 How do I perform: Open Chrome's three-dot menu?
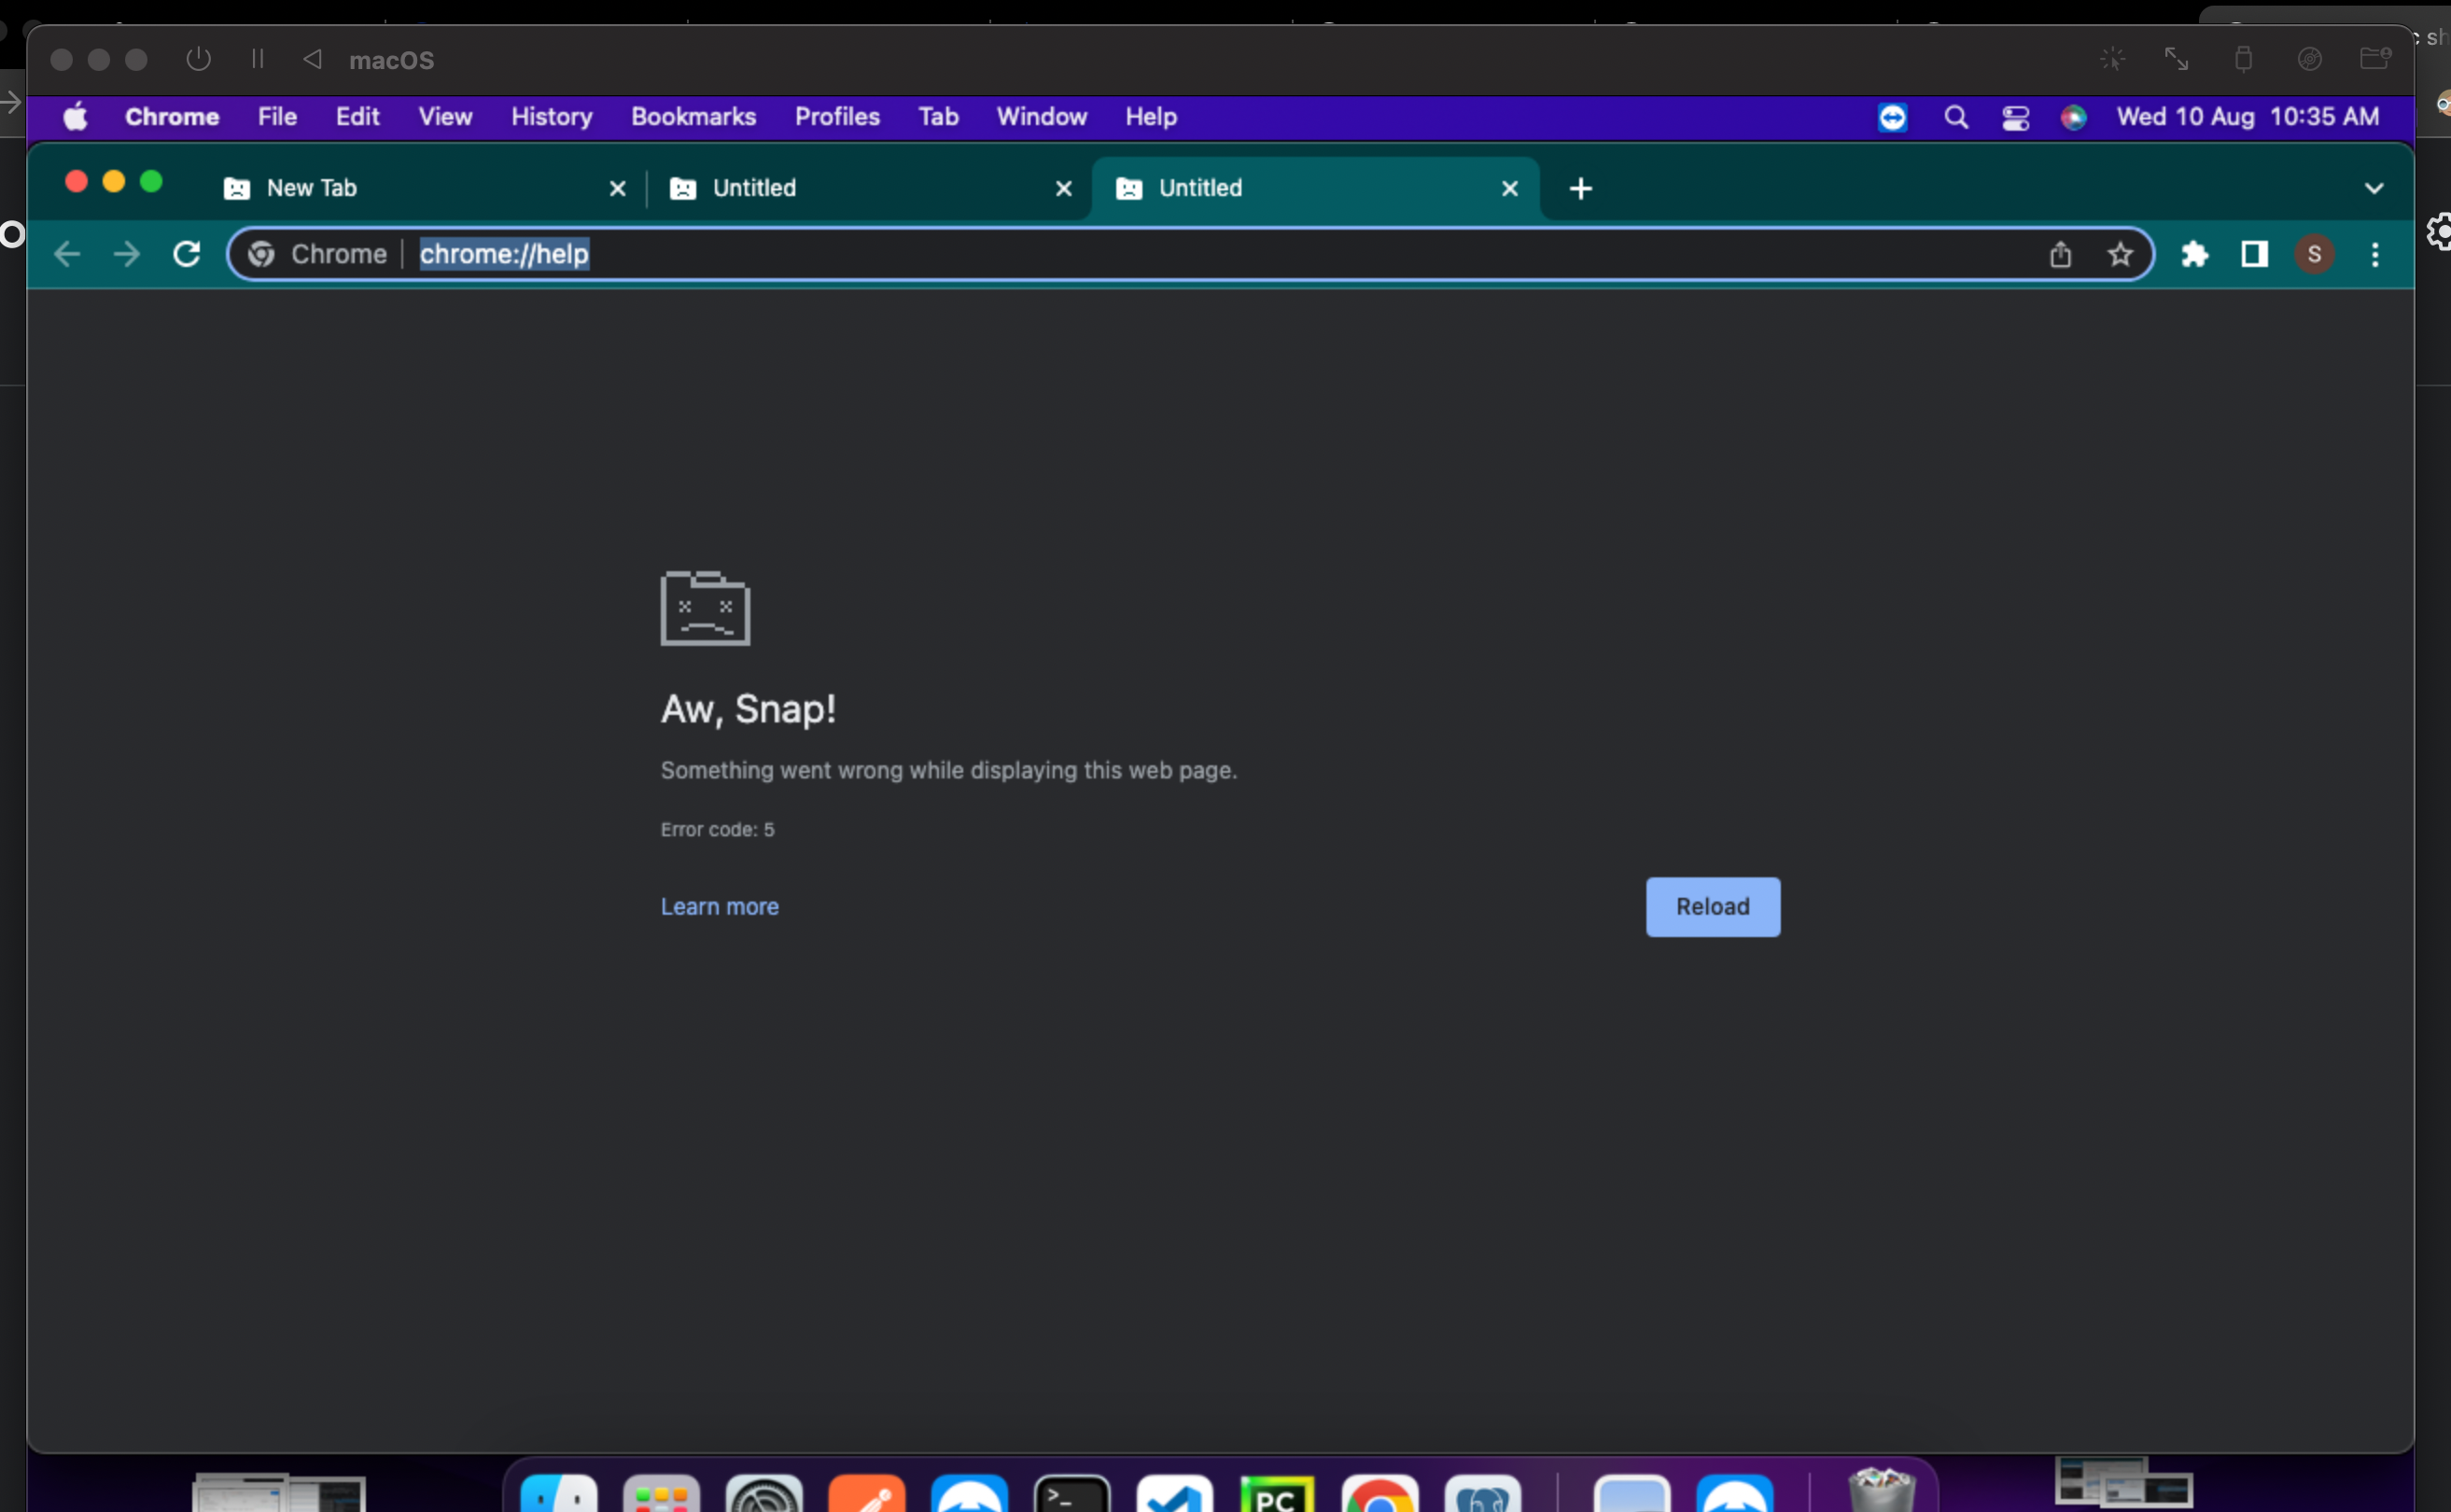tap(2375, 253)
